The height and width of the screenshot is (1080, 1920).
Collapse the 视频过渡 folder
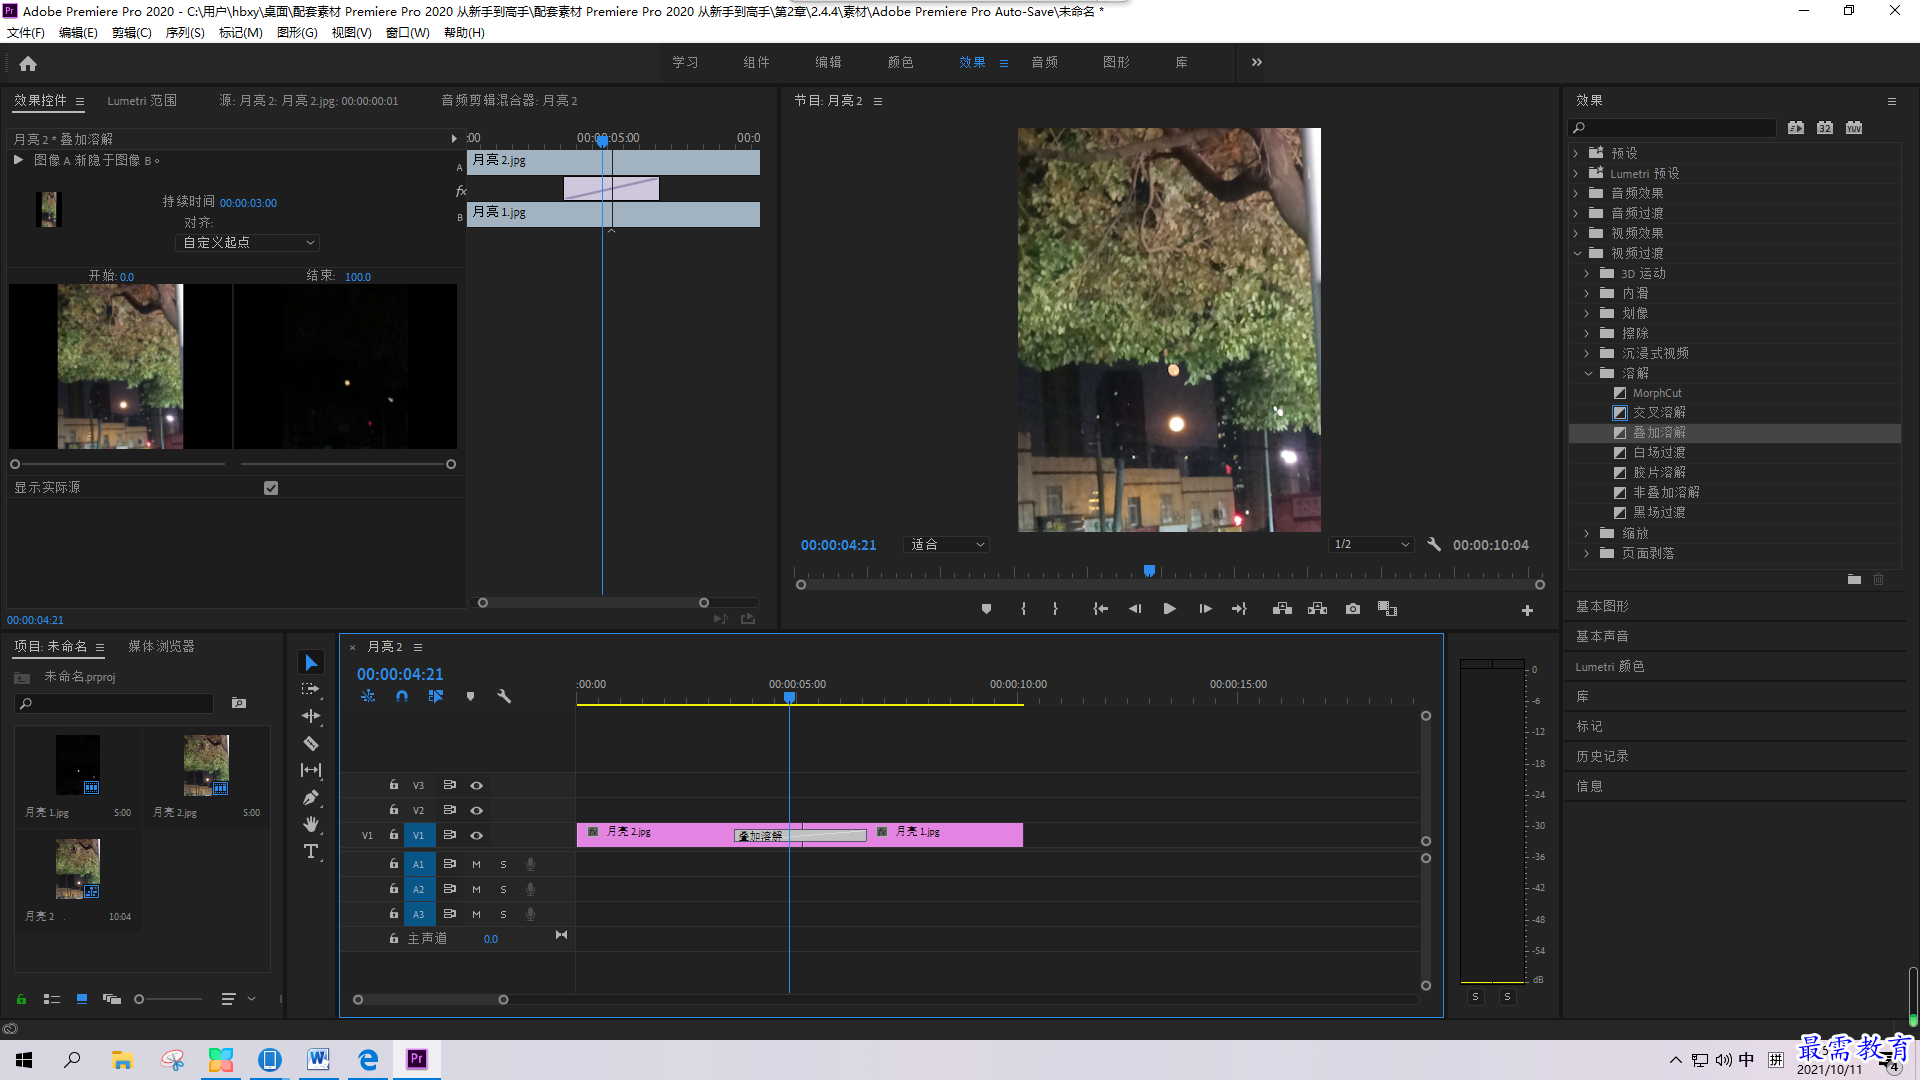1577,254
